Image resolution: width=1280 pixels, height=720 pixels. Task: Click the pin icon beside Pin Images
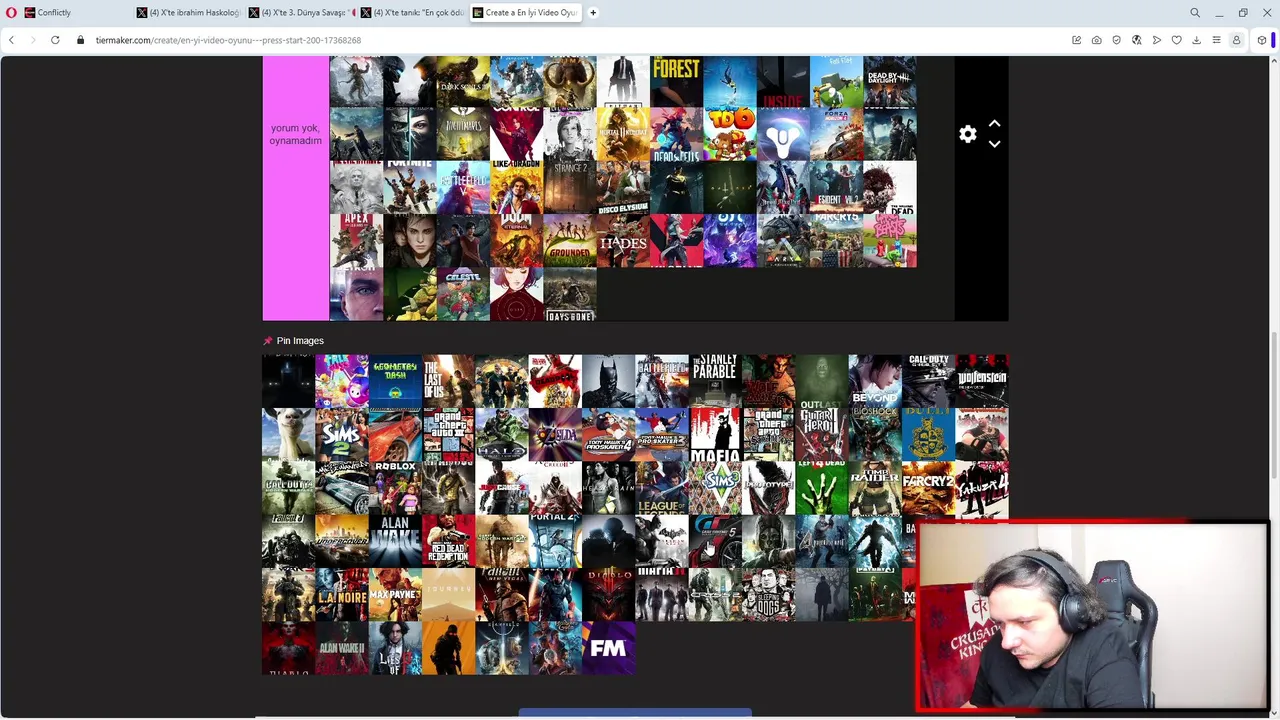(x=267, y=341)
